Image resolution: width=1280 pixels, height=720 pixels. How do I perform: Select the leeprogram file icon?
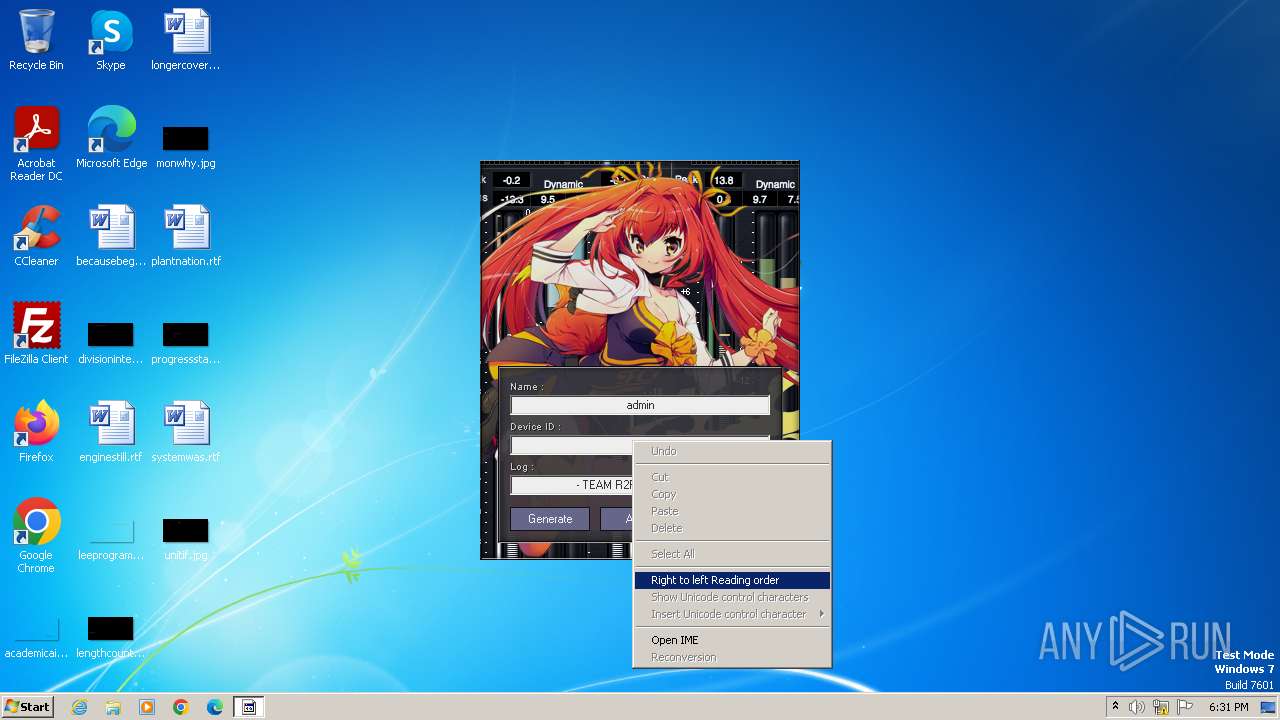[111, 540]
